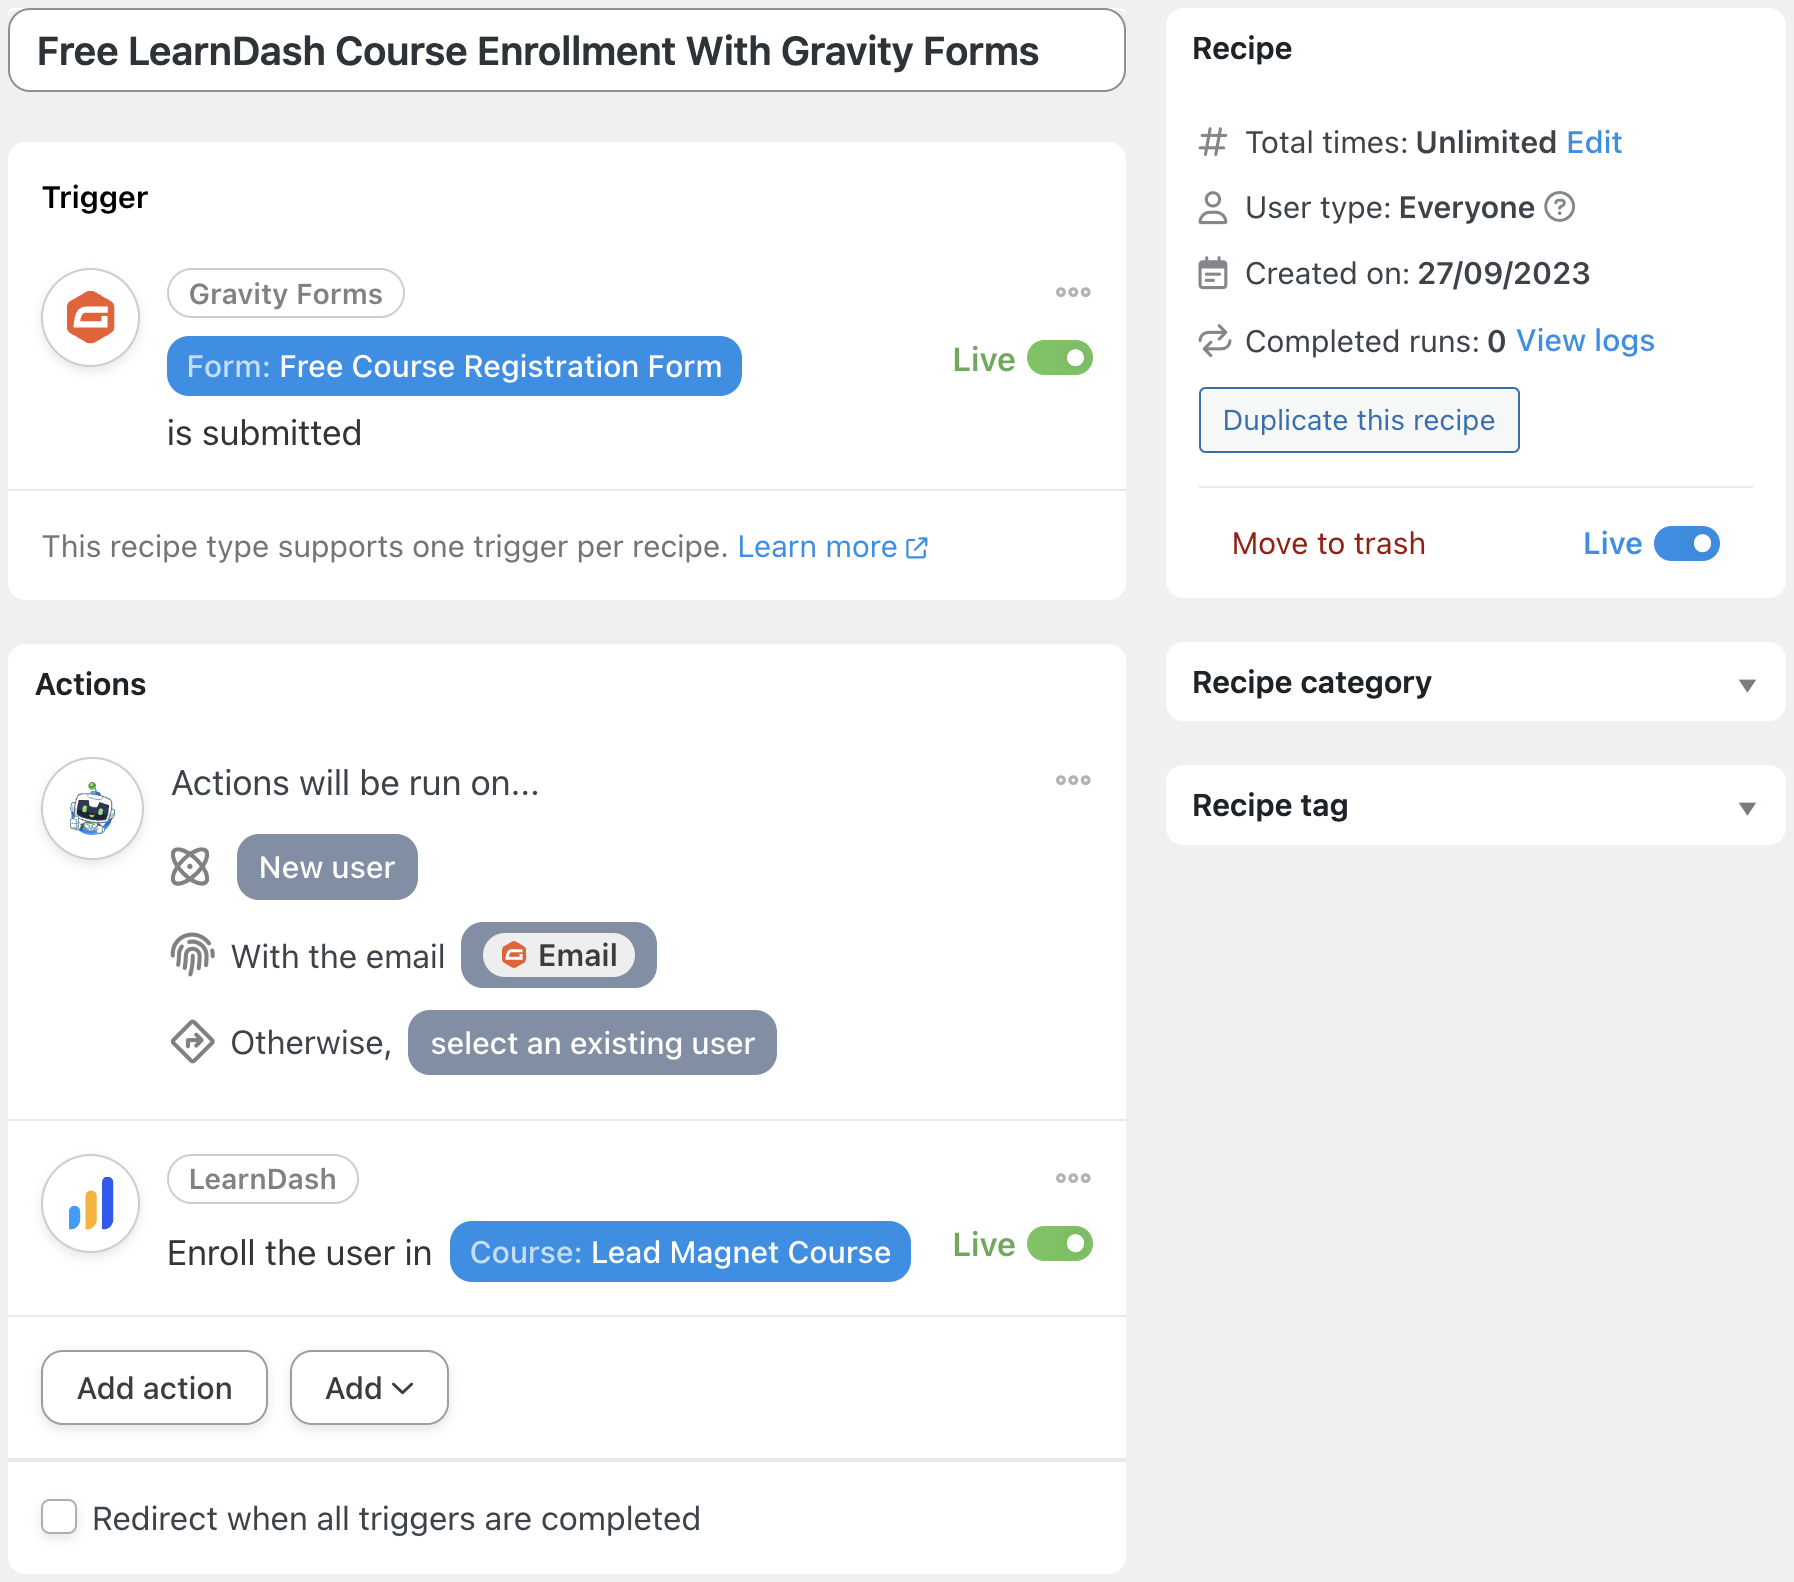Click the Uncanny Automator robot icon
The width and height of the screenshot is (1794, 1582).
point(92,808)
